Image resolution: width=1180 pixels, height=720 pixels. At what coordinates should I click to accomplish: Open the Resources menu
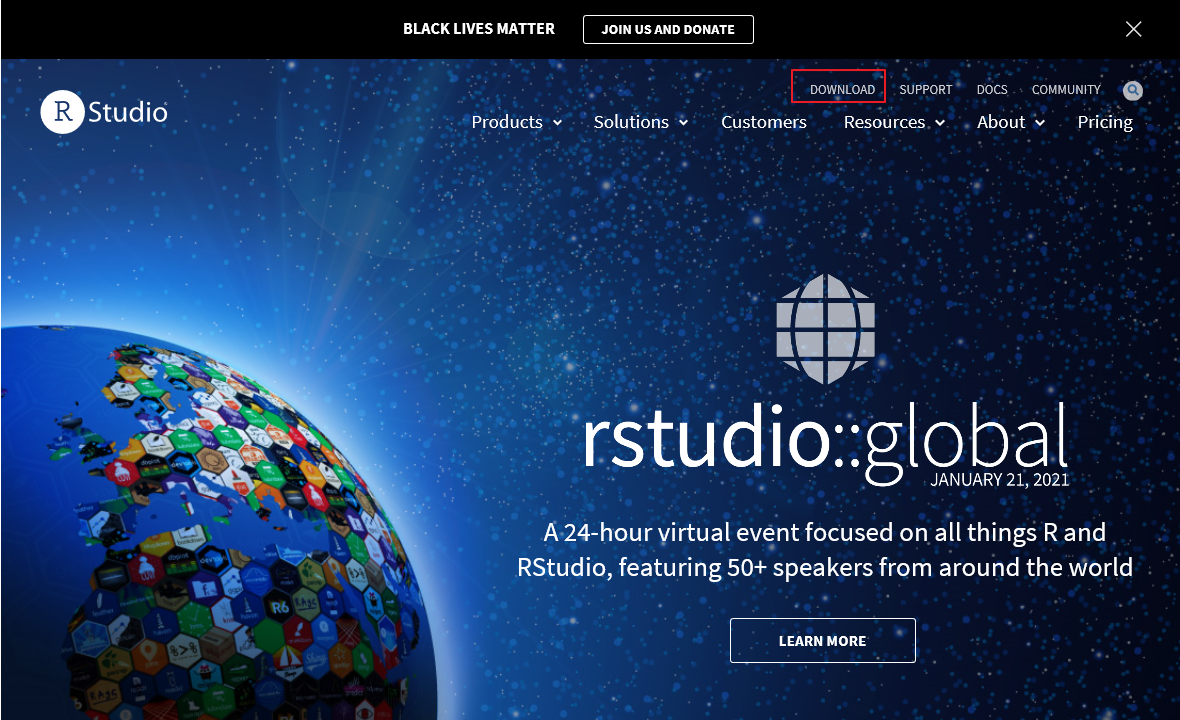(884, 122)
